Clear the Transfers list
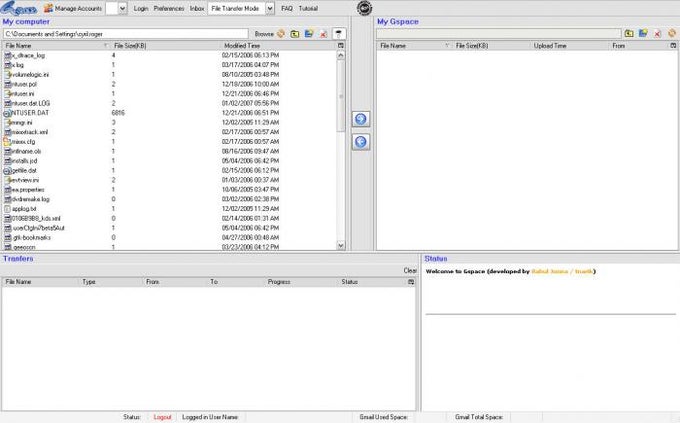Image resolution: width=680 pixels, height=423 pixels. tap(410, 270)
